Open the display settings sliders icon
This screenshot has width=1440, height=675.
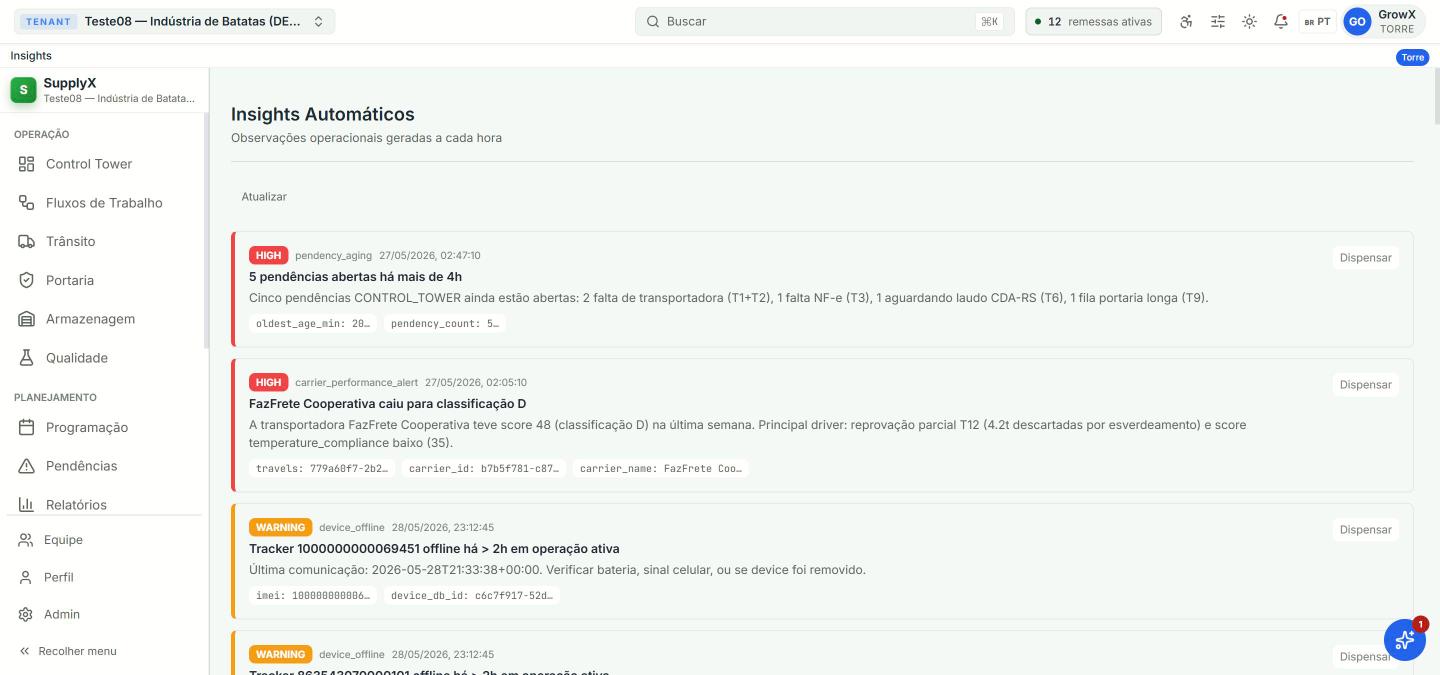[1218, 21]
